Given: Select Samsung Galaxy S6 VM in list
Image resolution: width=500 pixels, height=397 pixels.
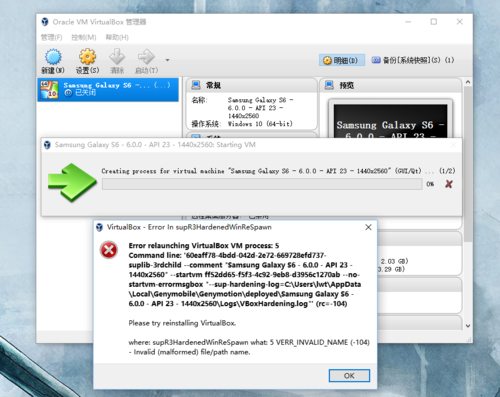Looking at the screenshot, I should click(108, 89).
